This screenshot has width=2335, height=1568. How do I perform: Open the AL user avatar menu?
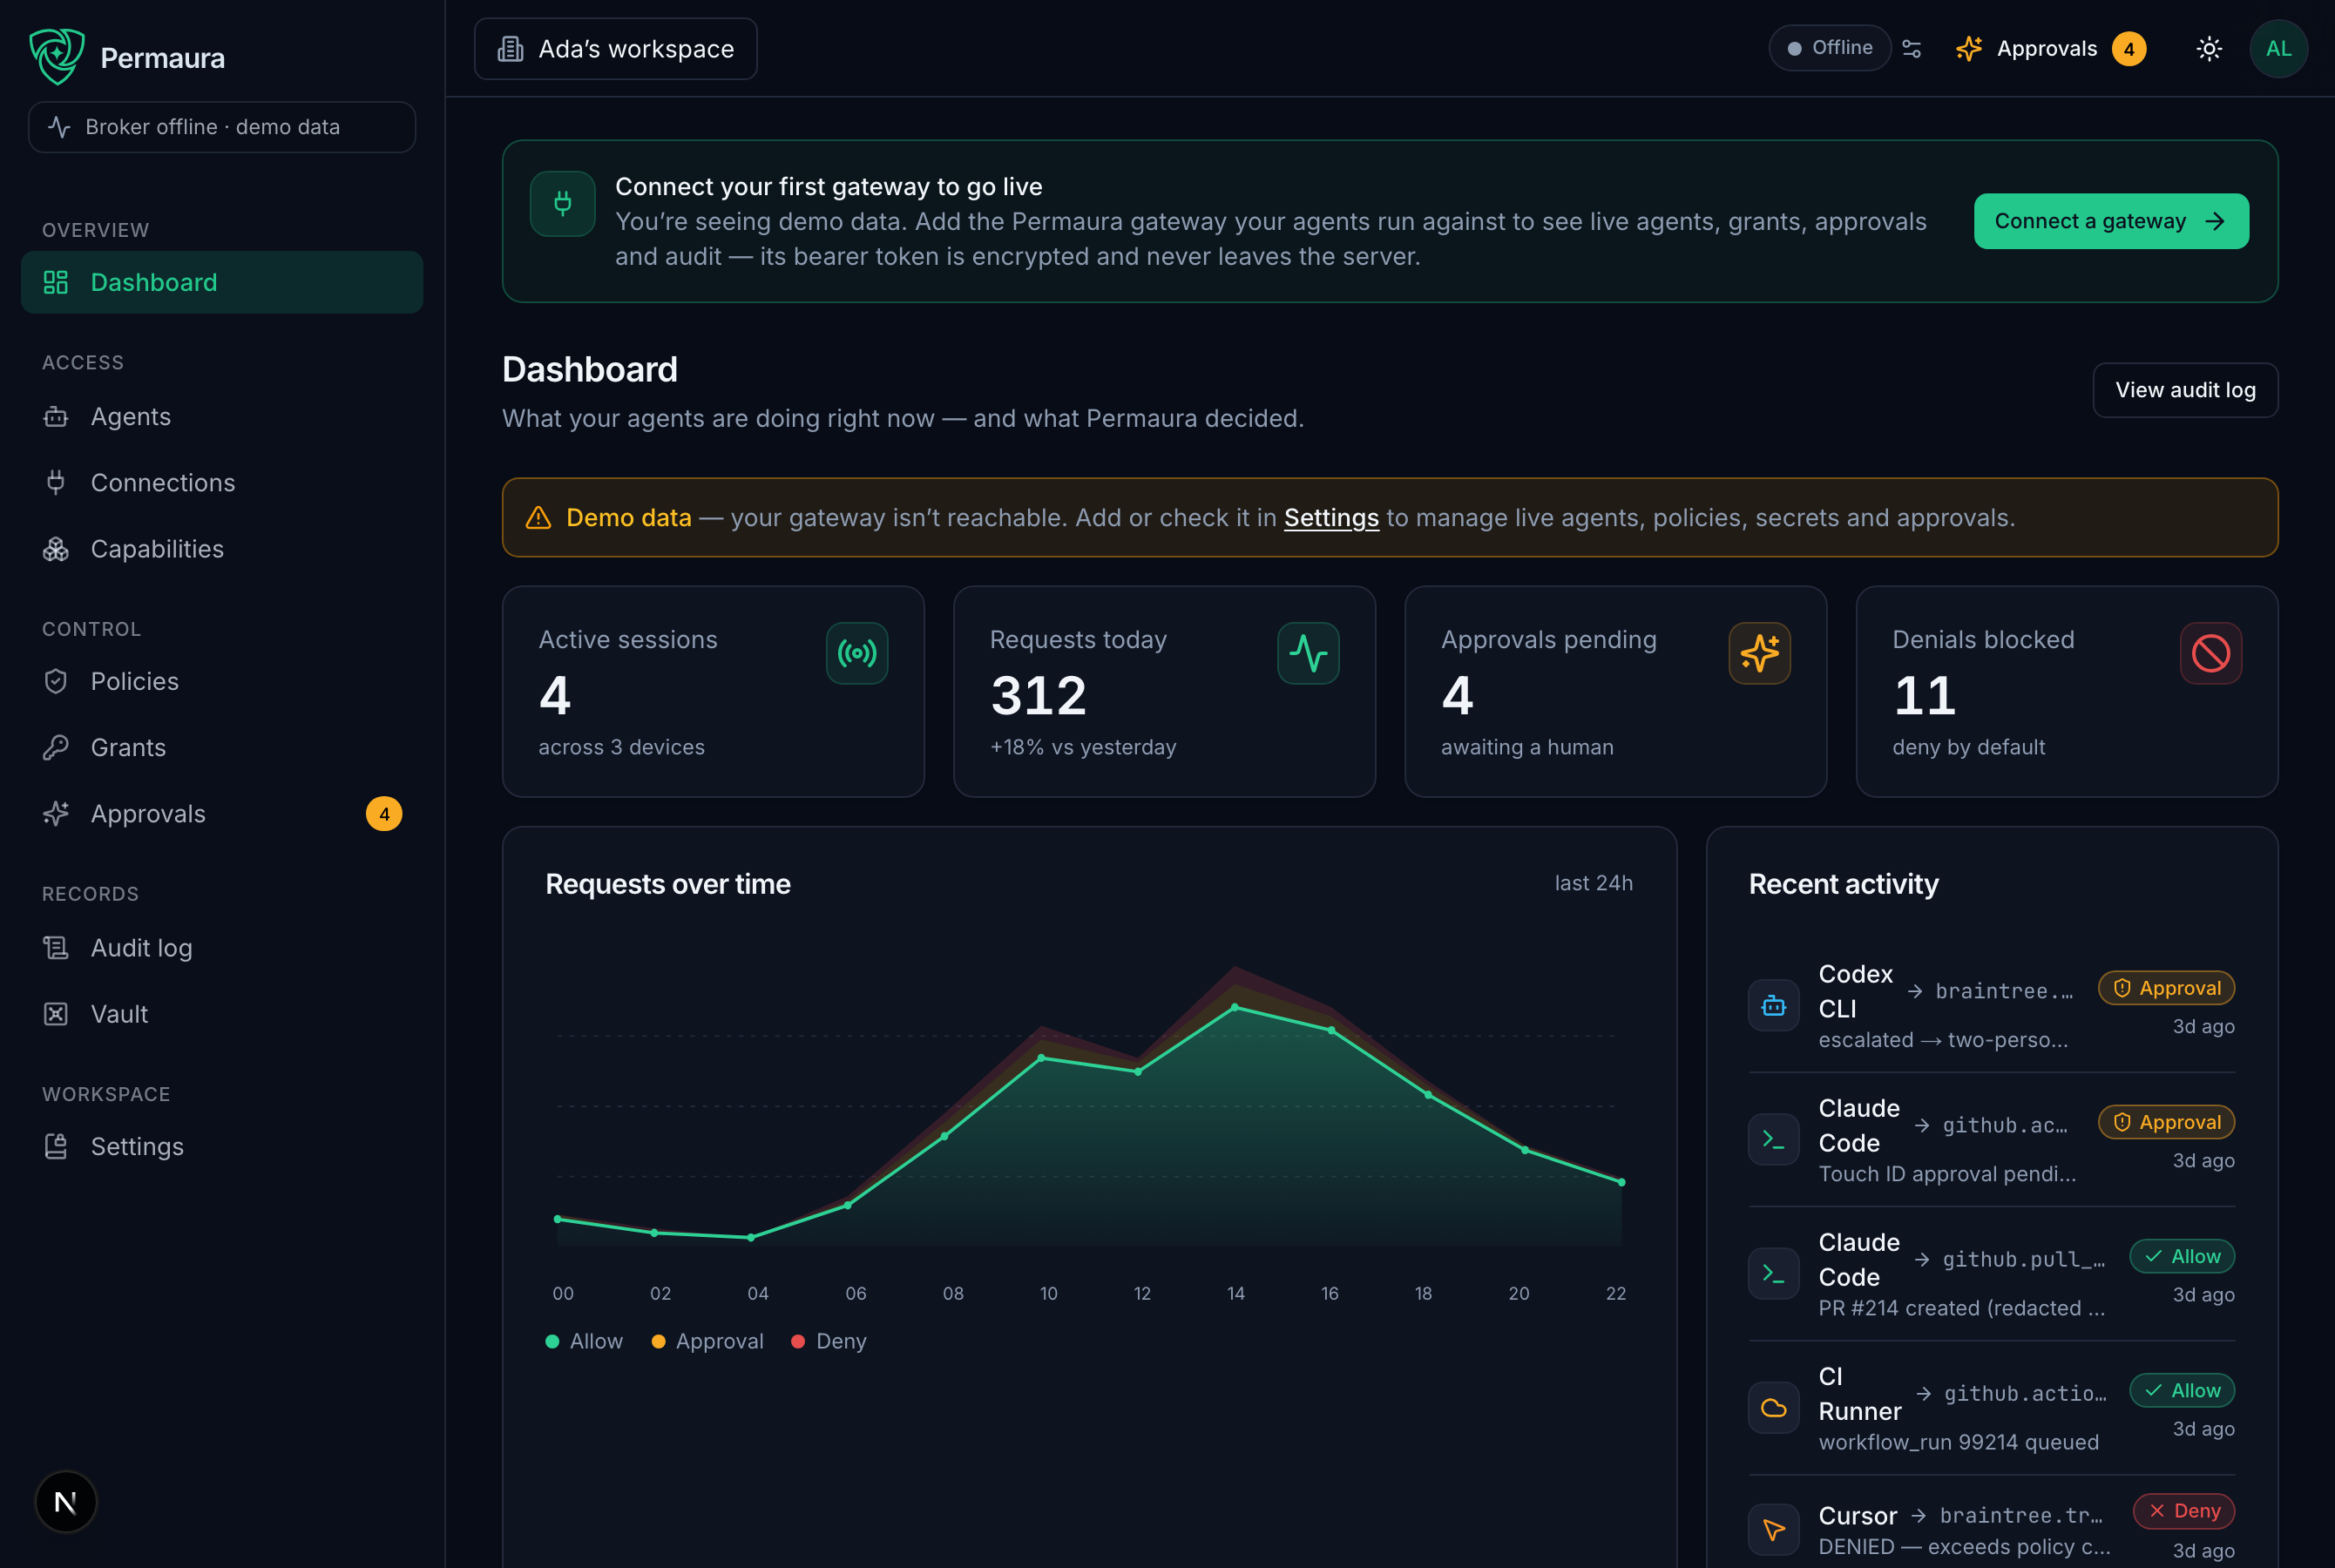pyautogui.click(x=2278, y=49)
